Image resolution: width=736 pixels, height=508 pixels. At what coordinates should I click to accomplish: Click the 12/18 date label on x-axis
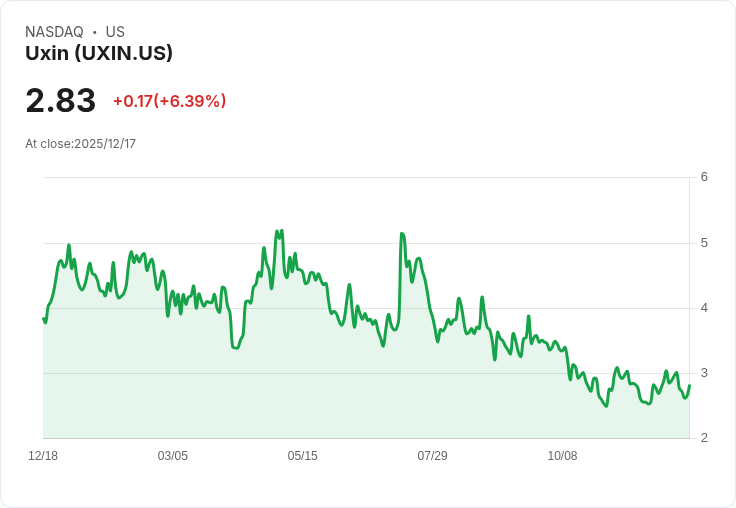click(x=43, y=455)
